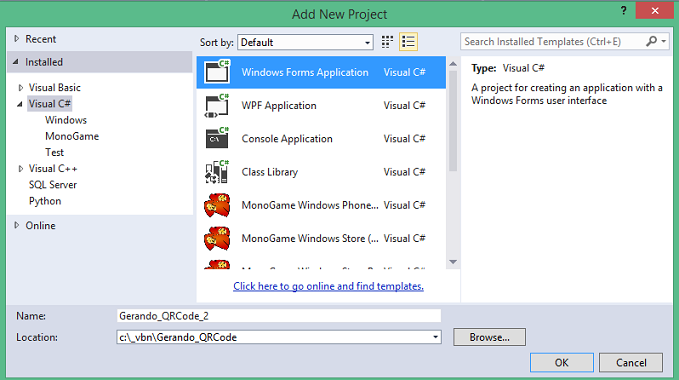Click the WPF Application template icon
Image resolution: width=679 pixels, height=380 pixels.
pyautogui.click(x=217, y=105)
